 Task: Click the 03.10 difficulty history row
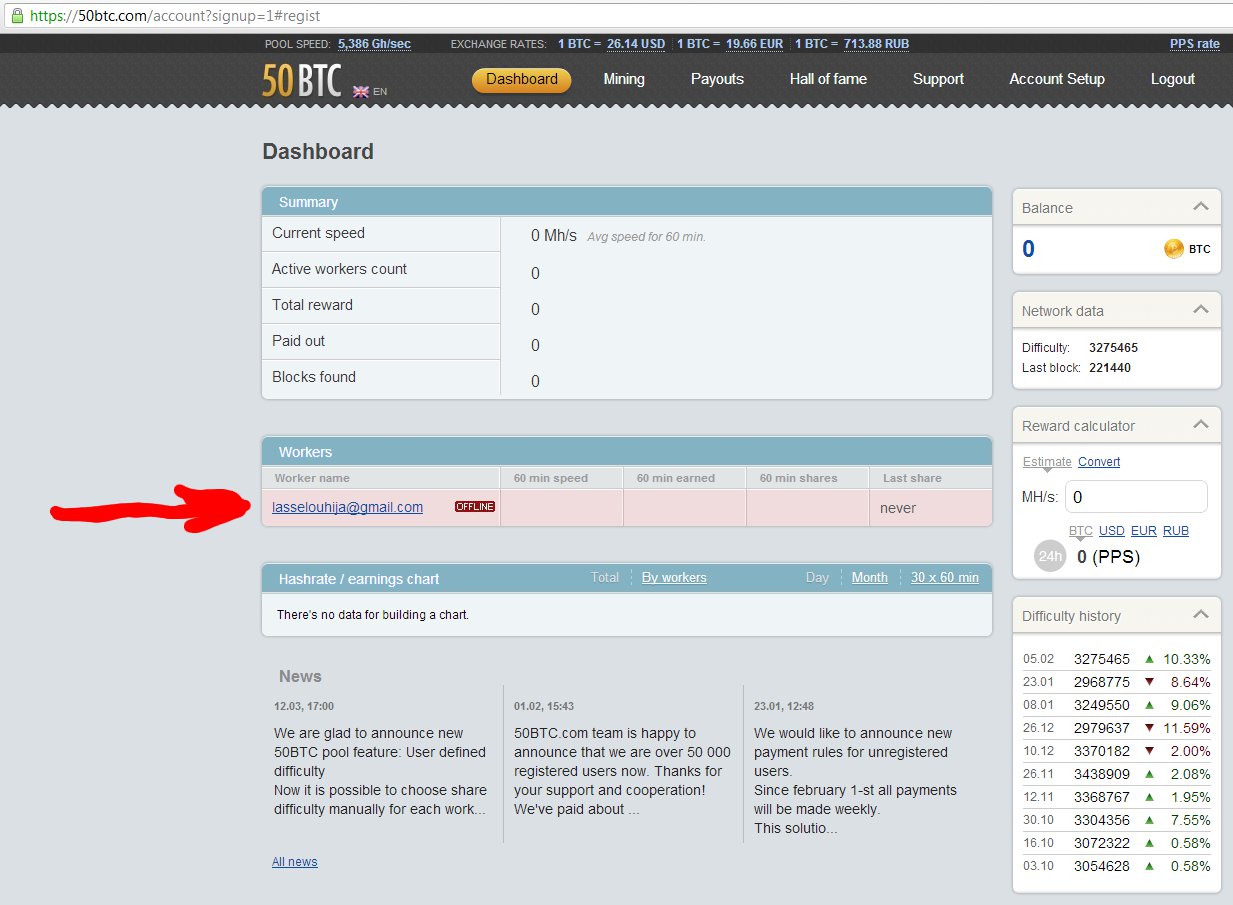(1116, 866)
